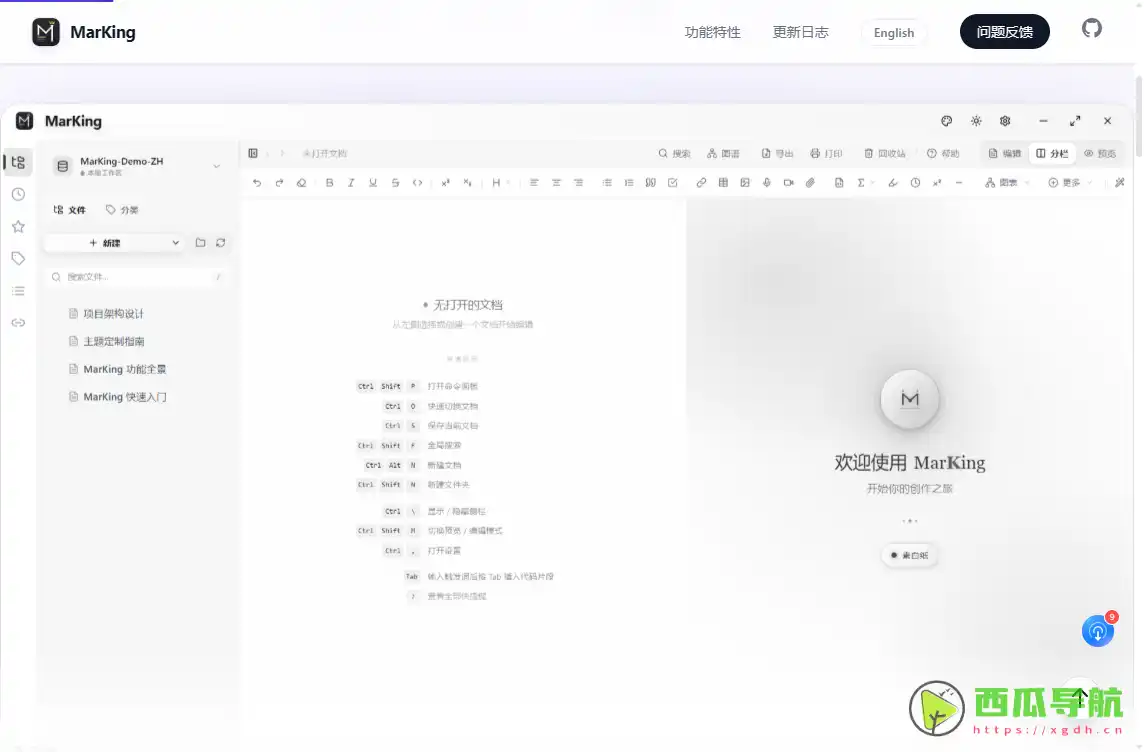
Task: Toggle strikethrough formatting
Action: click(x=395, y=183)
